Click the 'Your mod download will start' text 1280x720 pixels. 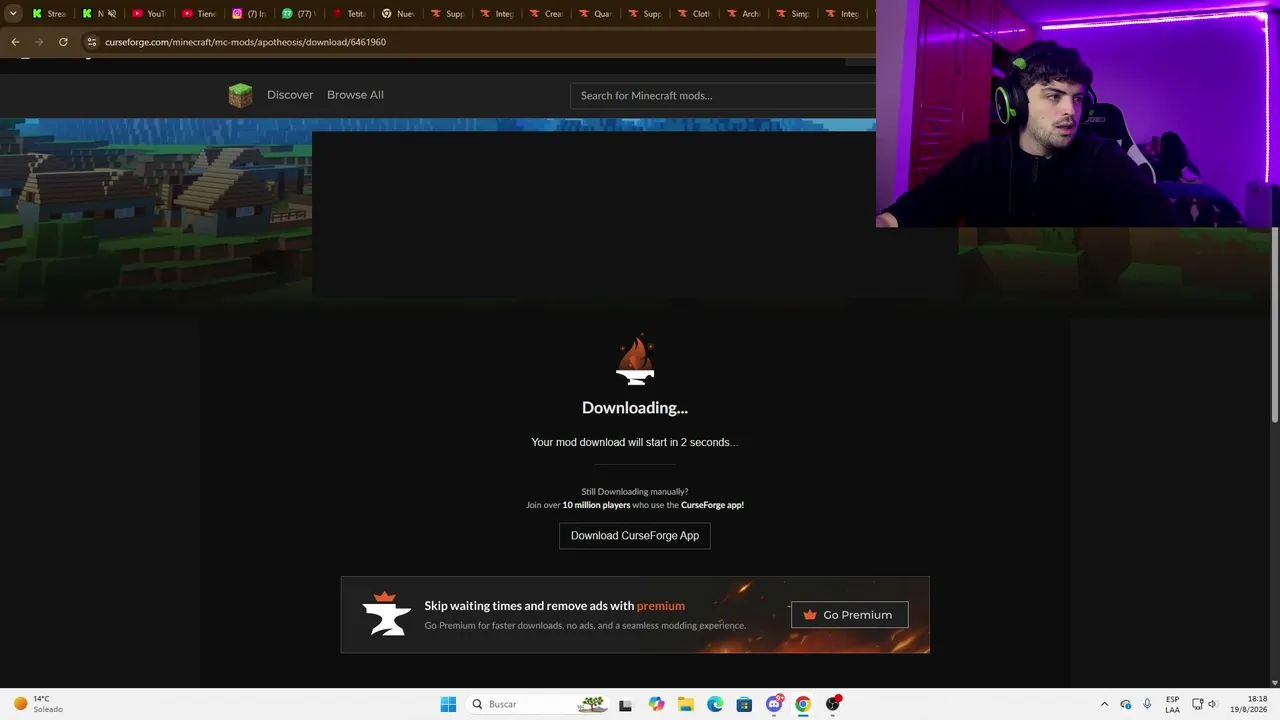point(635,442)
